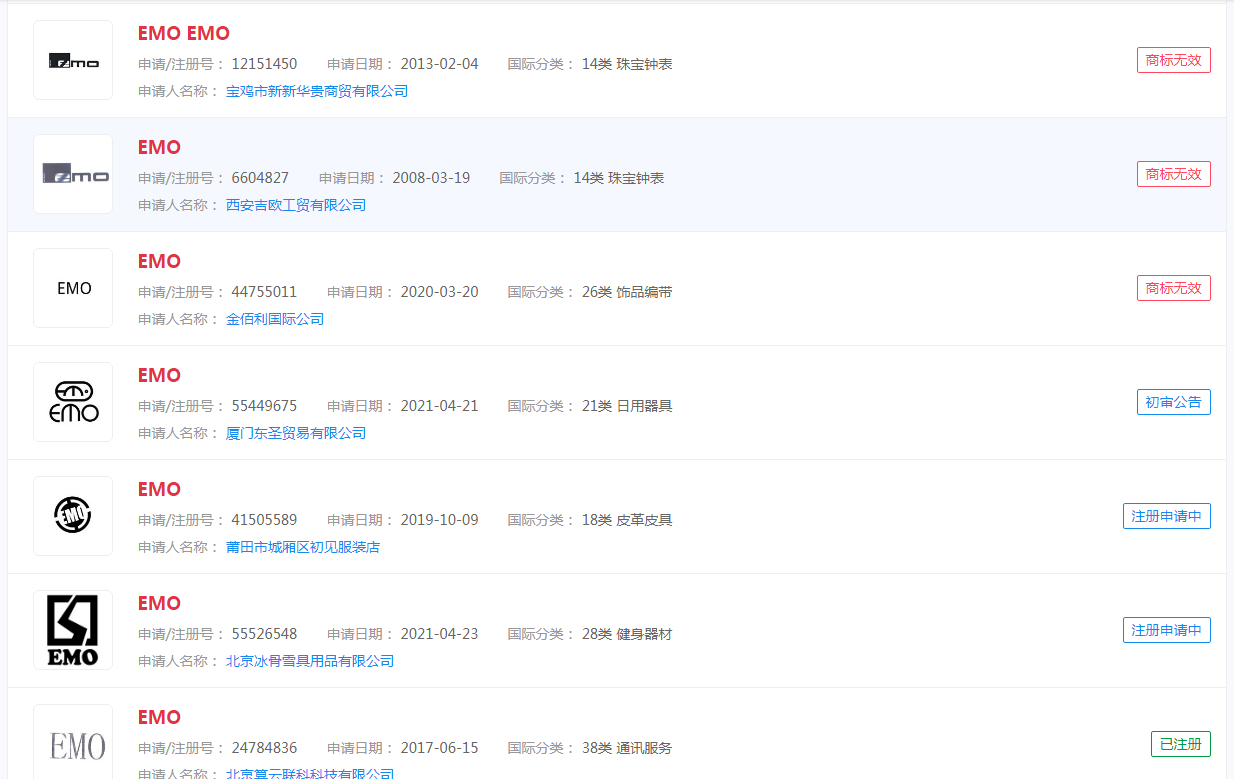Viewport: 1234px width, 779px height.
Task: Select class text 28类 健身器材
Action: [x=627, y=634]
